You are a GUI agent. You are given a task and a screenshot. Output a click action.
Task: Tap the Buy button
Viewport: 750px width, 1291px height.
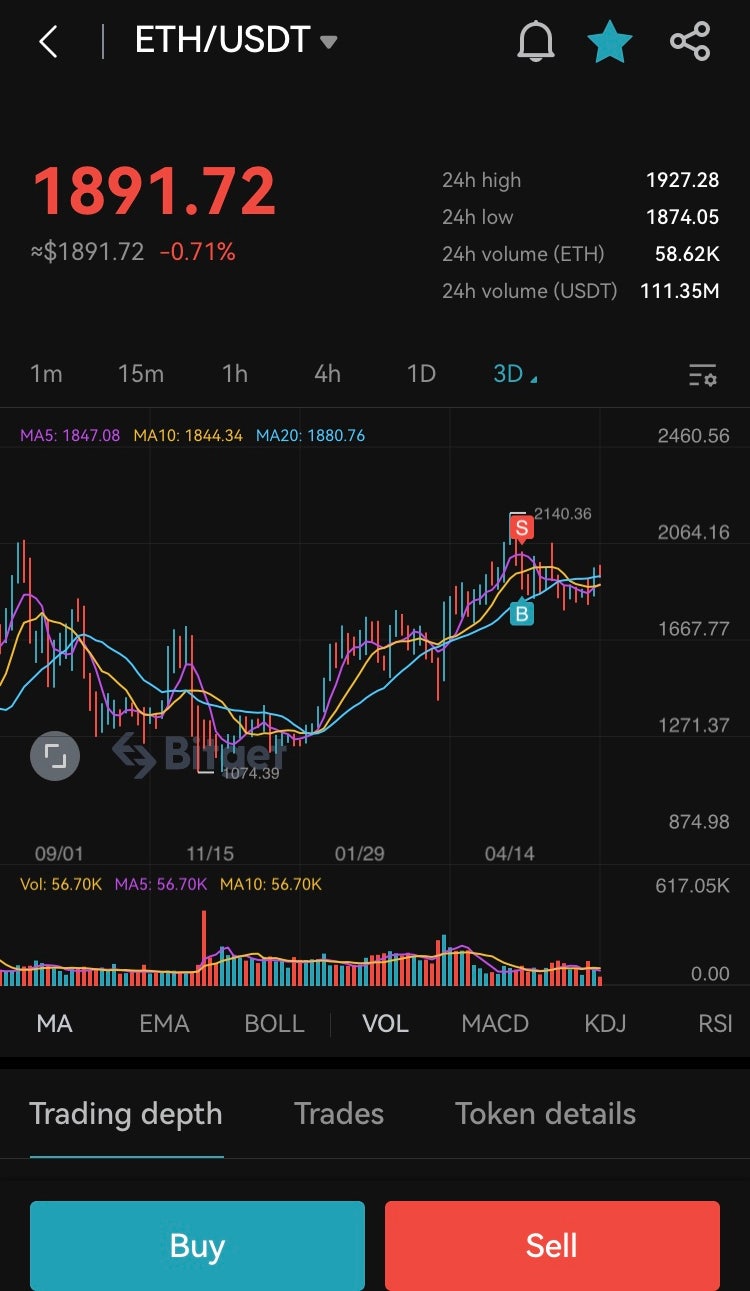197,1246
